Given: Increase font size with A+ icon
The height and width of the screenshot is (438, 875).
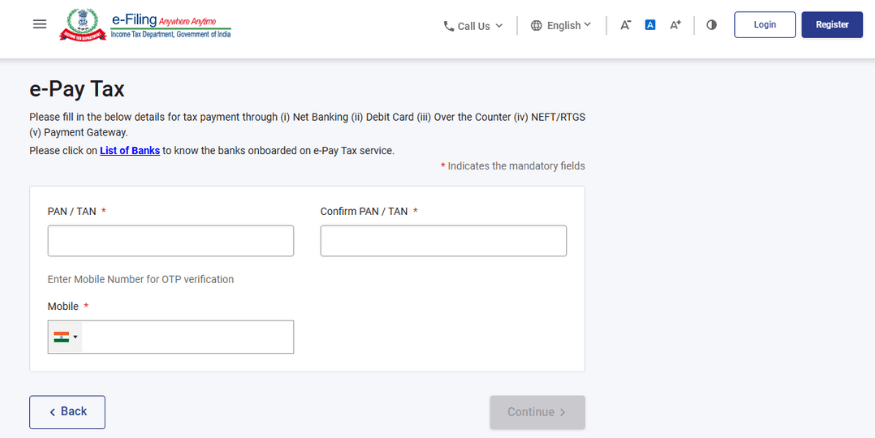Looking at the screenshot, I should (675, 25).
